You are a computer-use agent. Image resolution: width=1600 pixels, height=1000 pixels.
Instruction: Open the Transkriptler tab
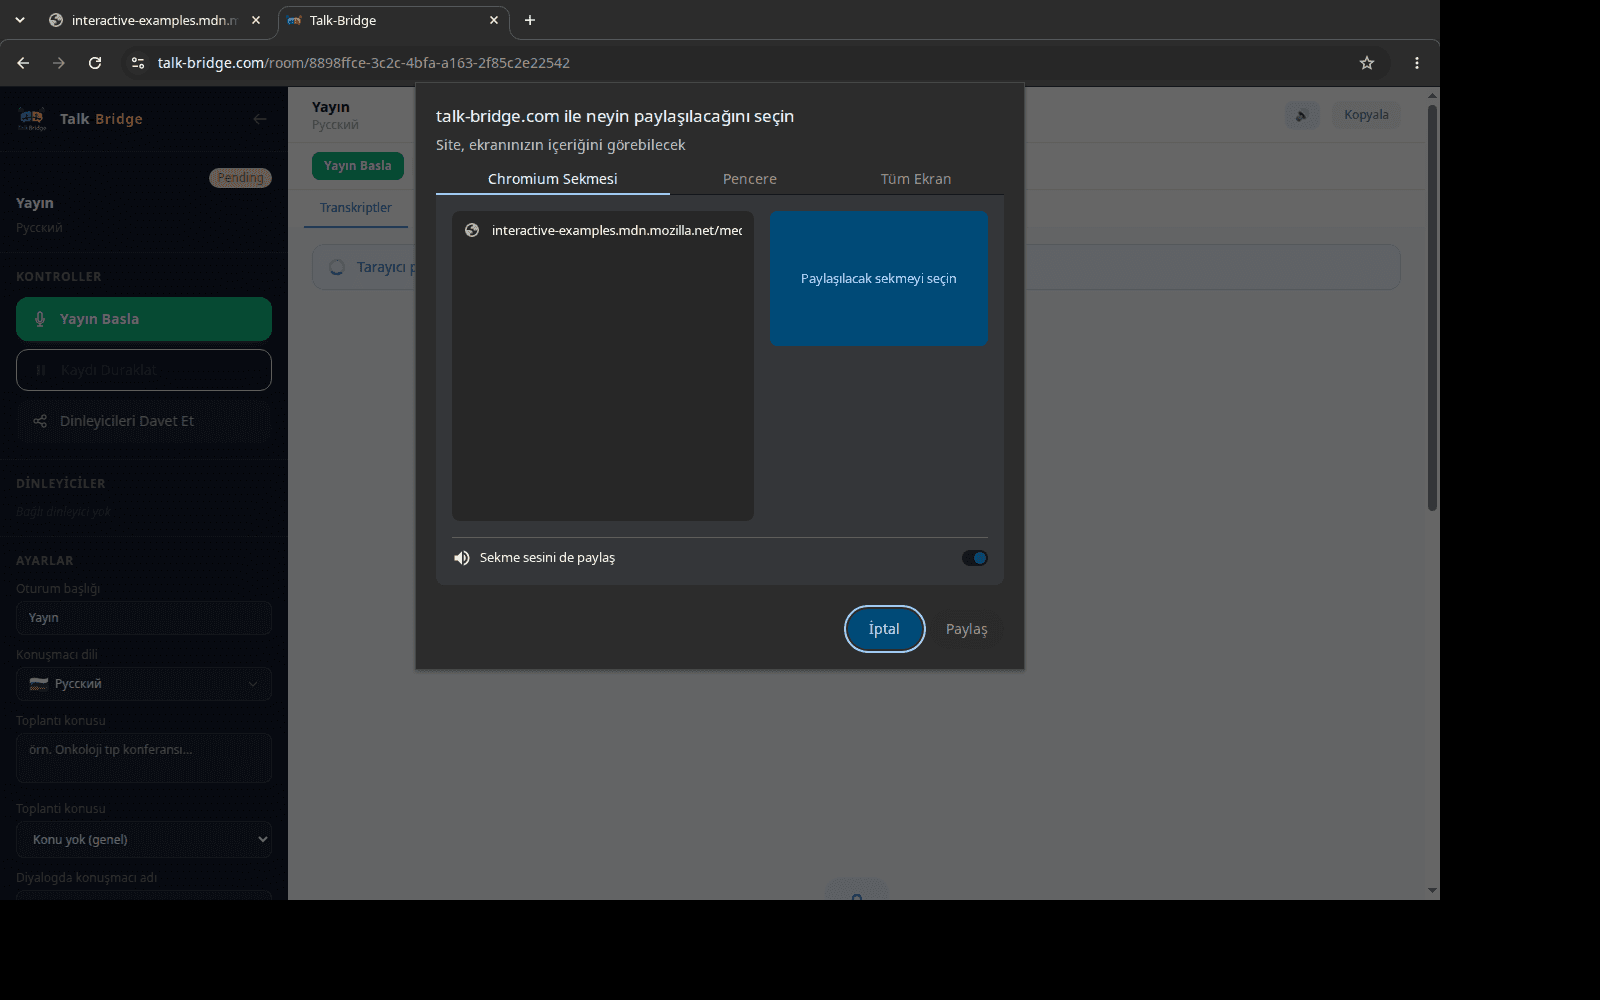pos(356,208)
